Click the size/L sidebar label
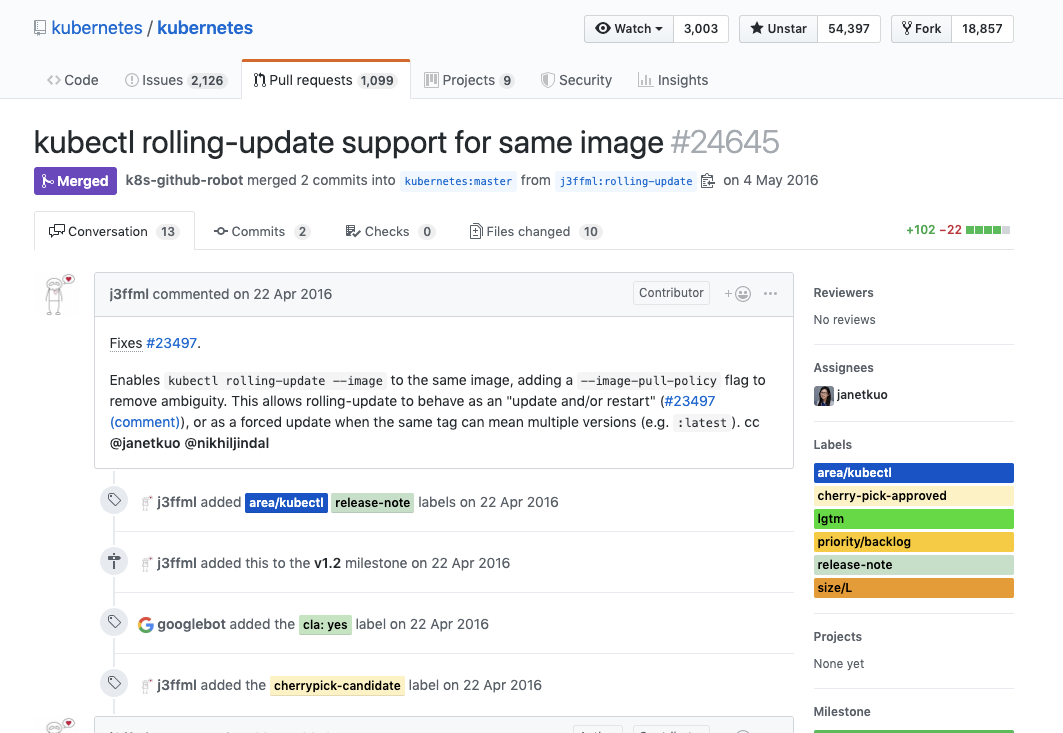Image resolution: width=1063 pixels, height=733 pixels. (913, 588)
